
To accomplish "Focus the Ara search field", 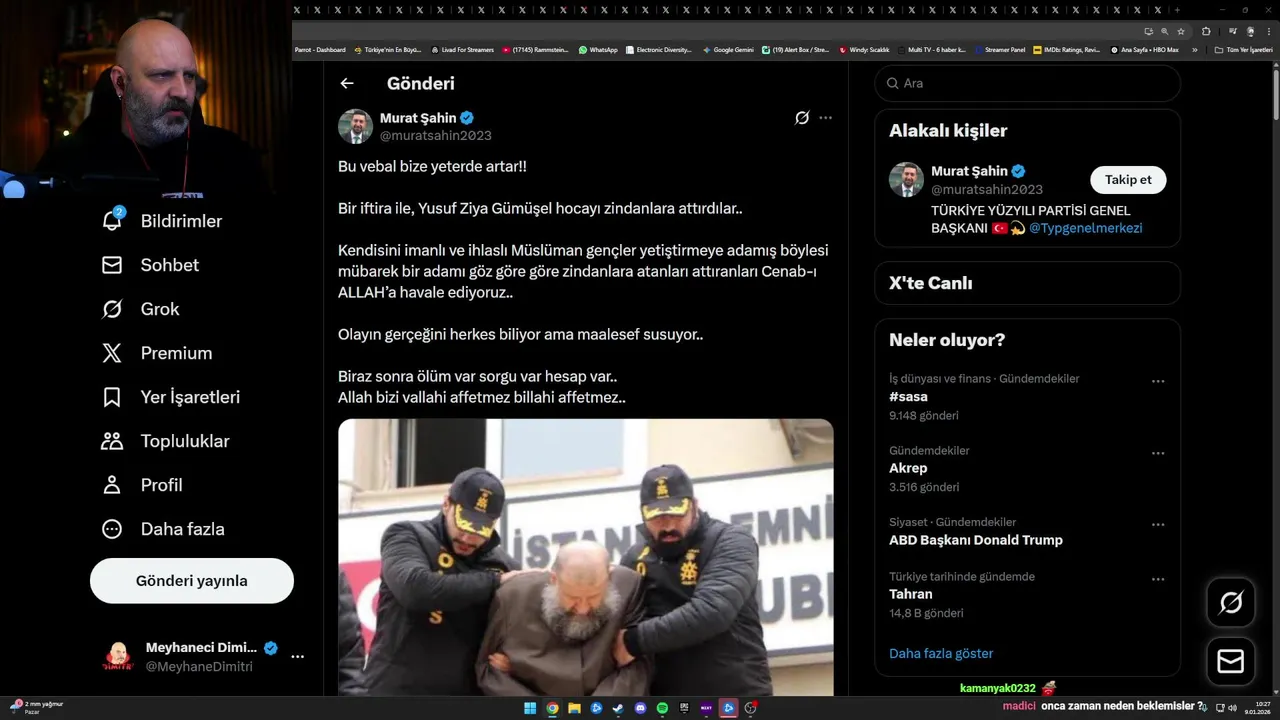I will coord(1028,83).
